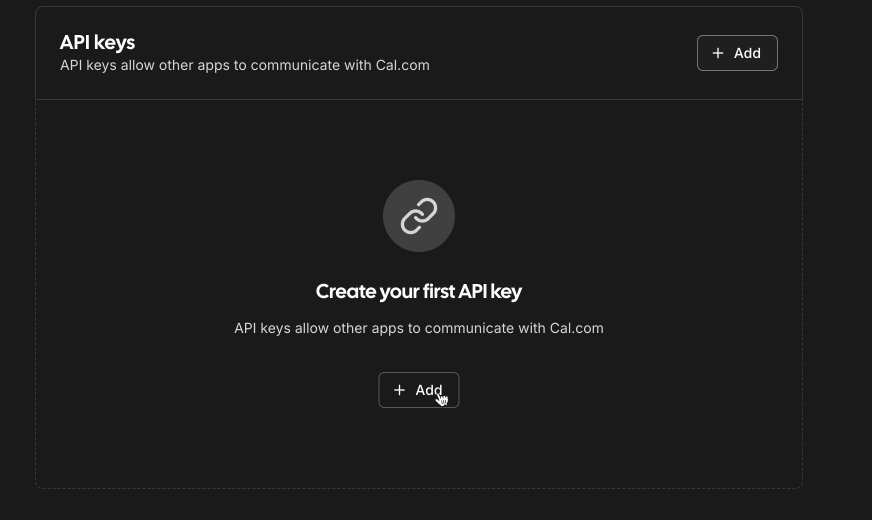Click Add button below 'Create your first API key'
The width and height of the screenshot is (872, 520).
pyautogui.click(x=419, y=390)
